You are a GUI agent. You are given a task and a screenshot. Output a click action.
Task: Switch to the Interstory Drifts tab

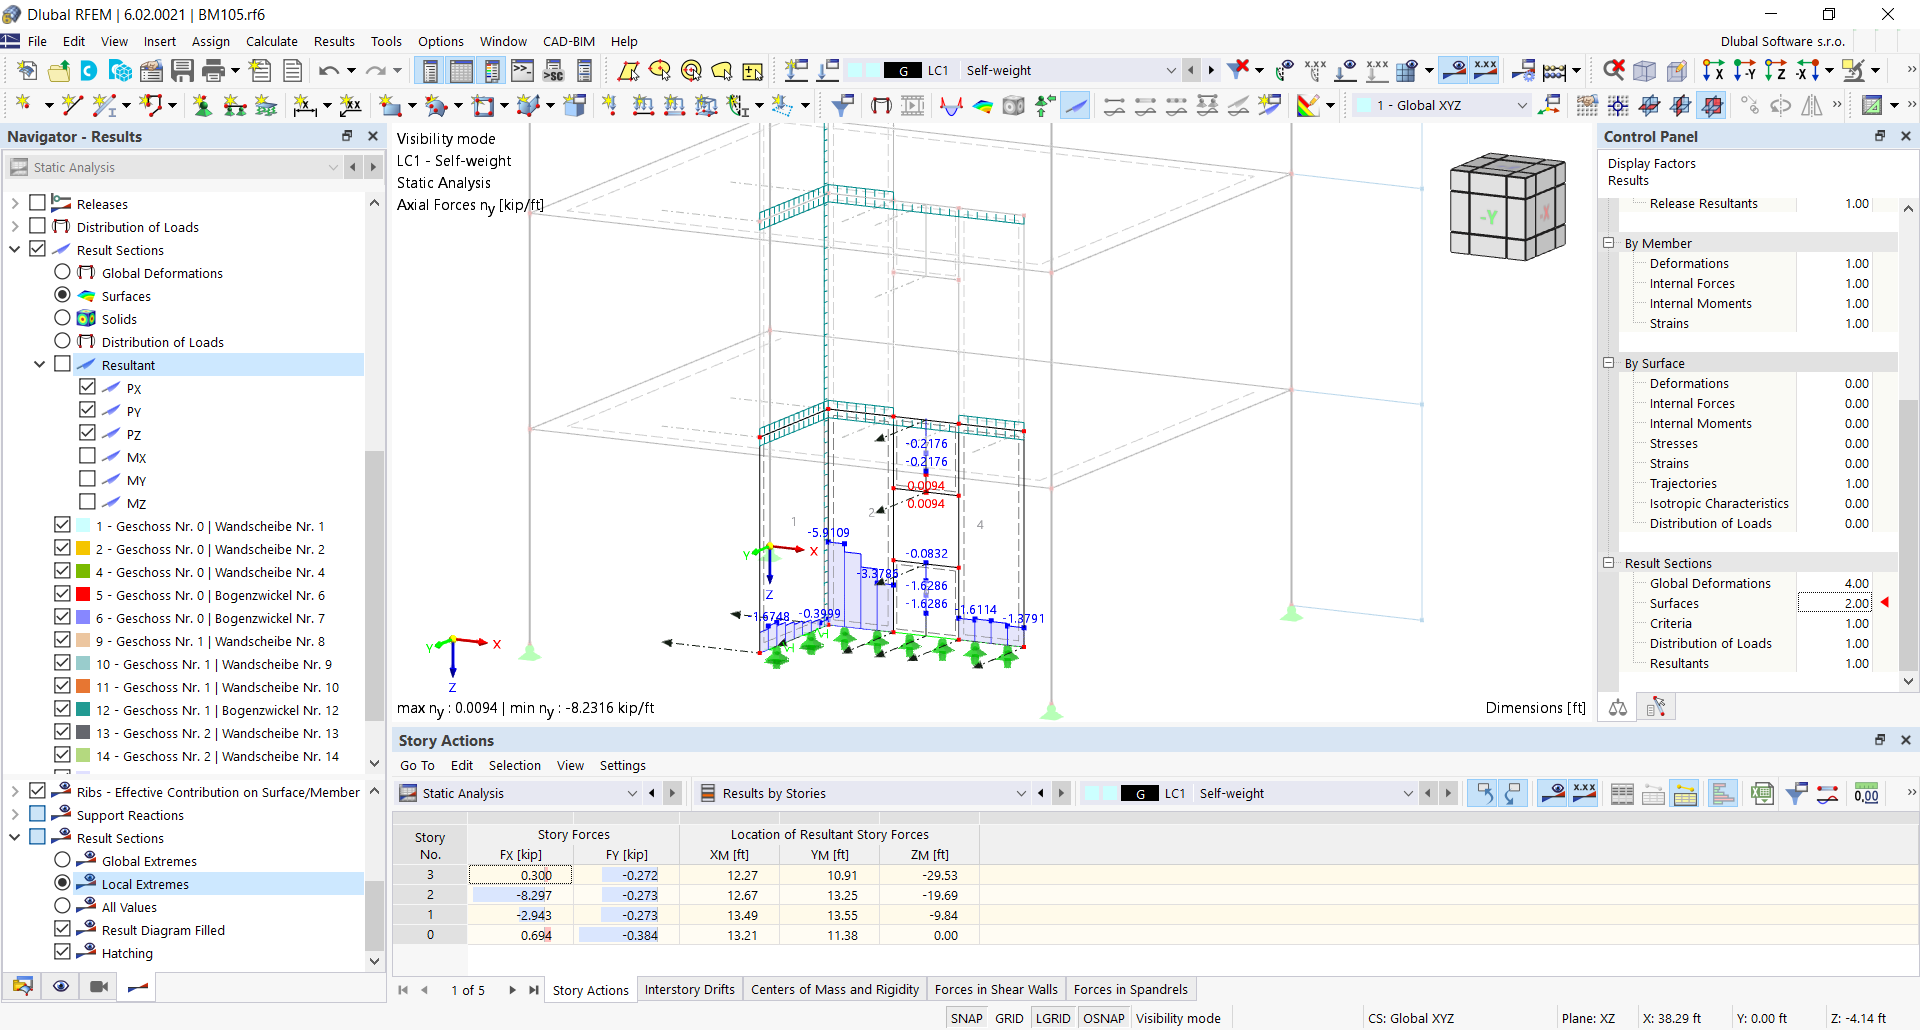coord(690,989)
